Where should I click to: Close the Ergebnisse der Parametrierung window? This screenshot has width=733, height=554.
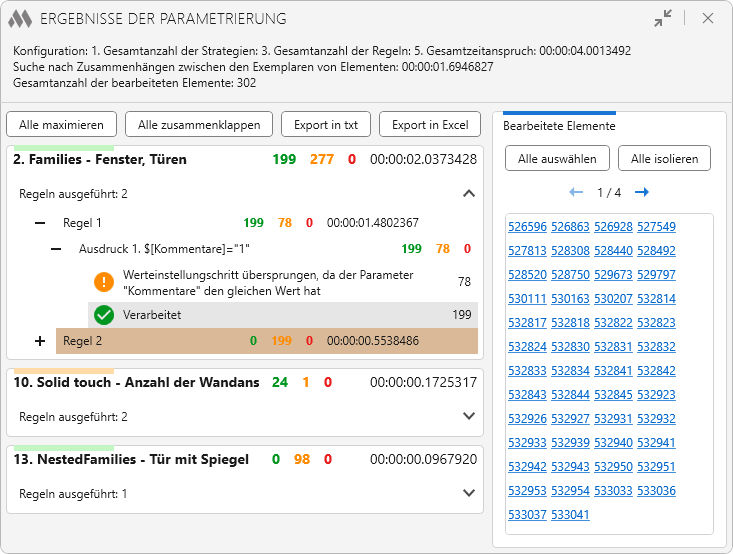tap(708, 18)
